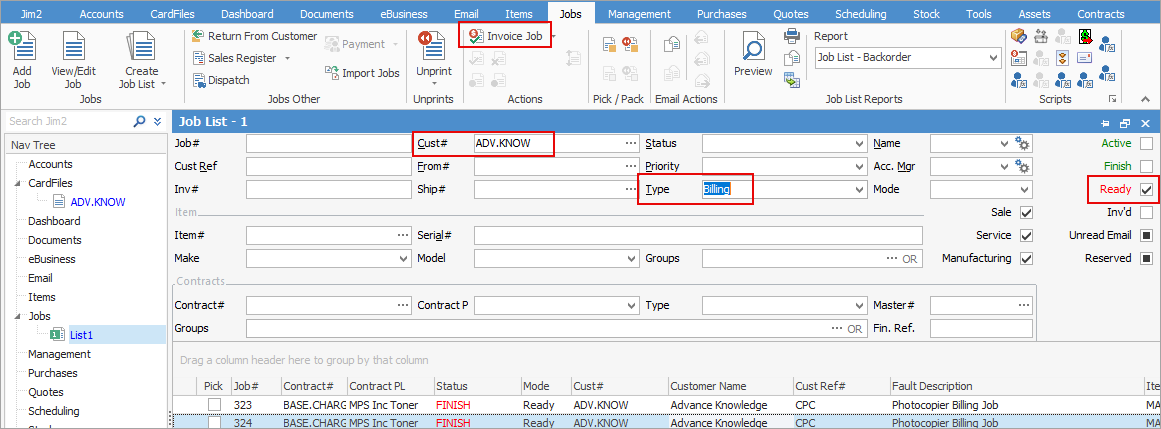Open the Model dropdown
Image resolution: width=1161 pixels, height=429 pixels.
pyautogui.click(x=632, y=259)
